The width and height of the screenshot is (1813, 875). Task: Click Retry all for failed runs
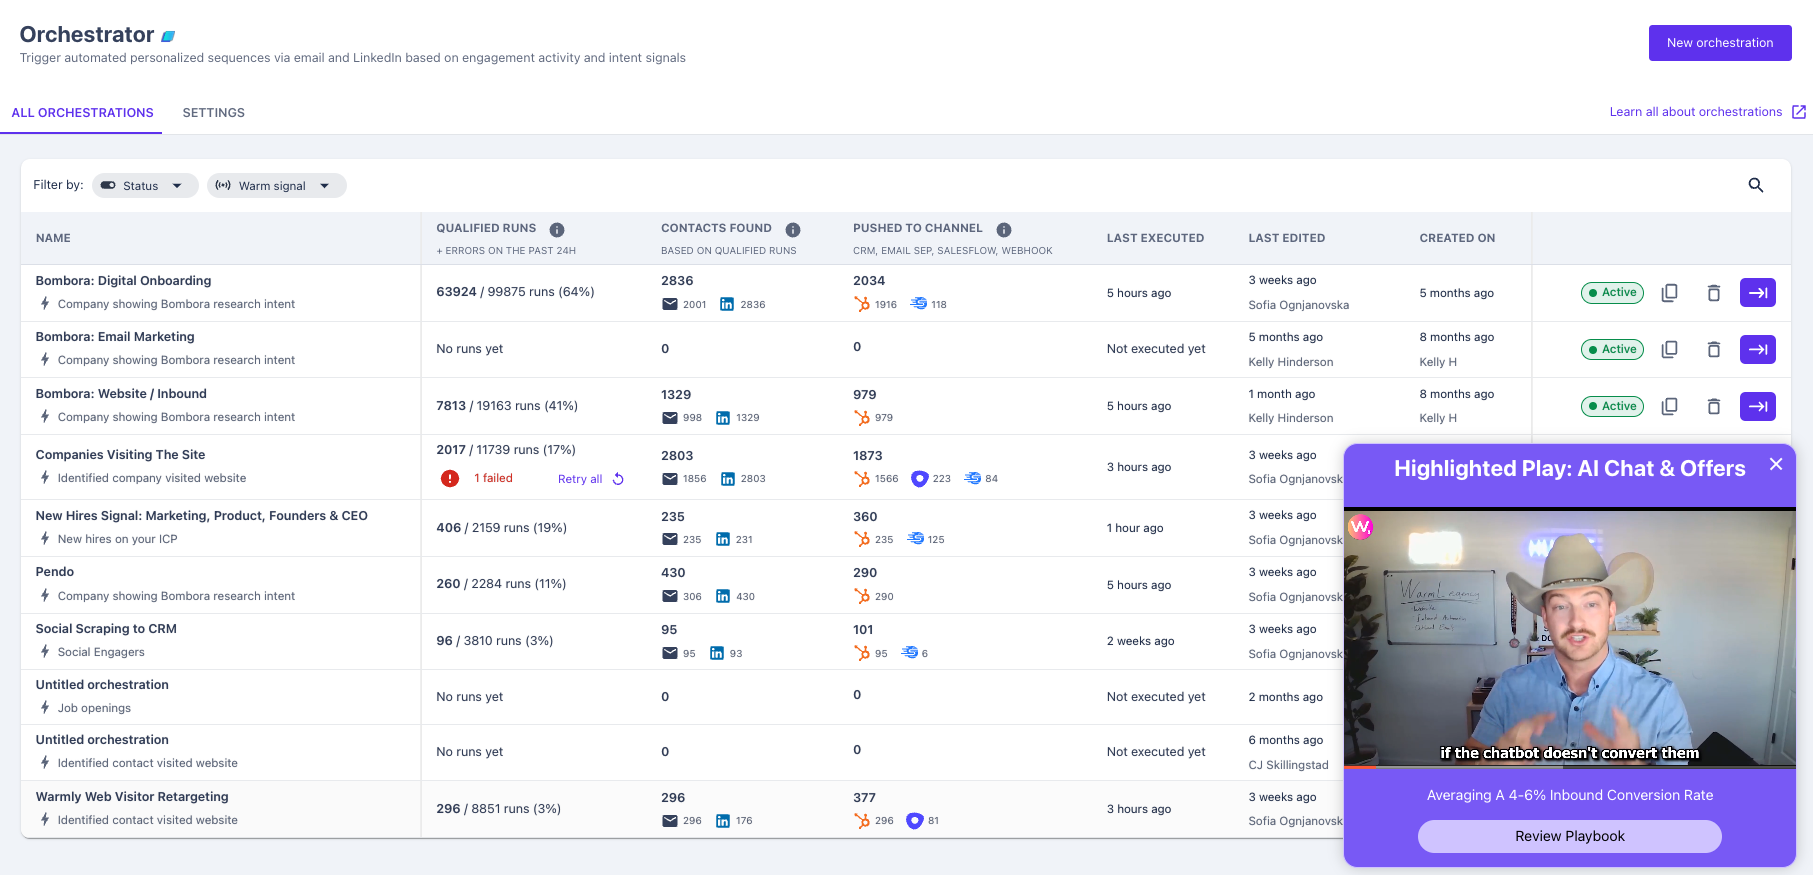(x=580, y=479)
